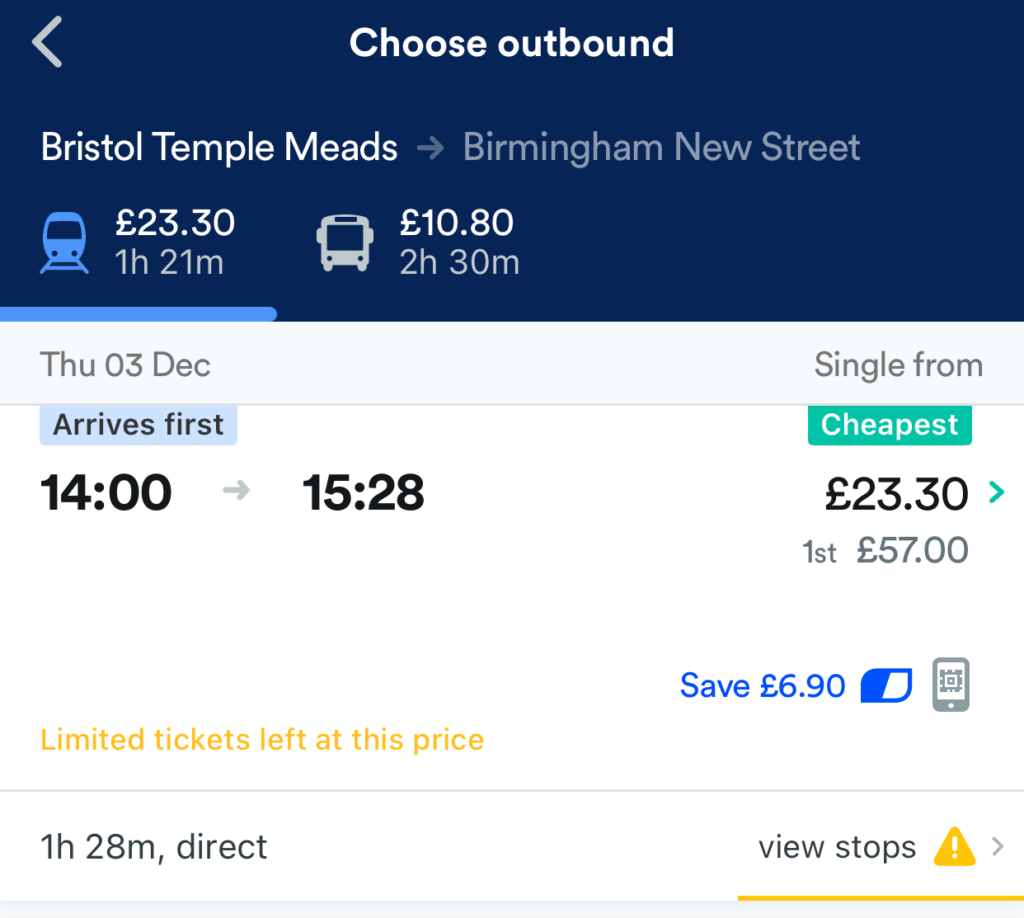Go back using the back arrow

48,42
